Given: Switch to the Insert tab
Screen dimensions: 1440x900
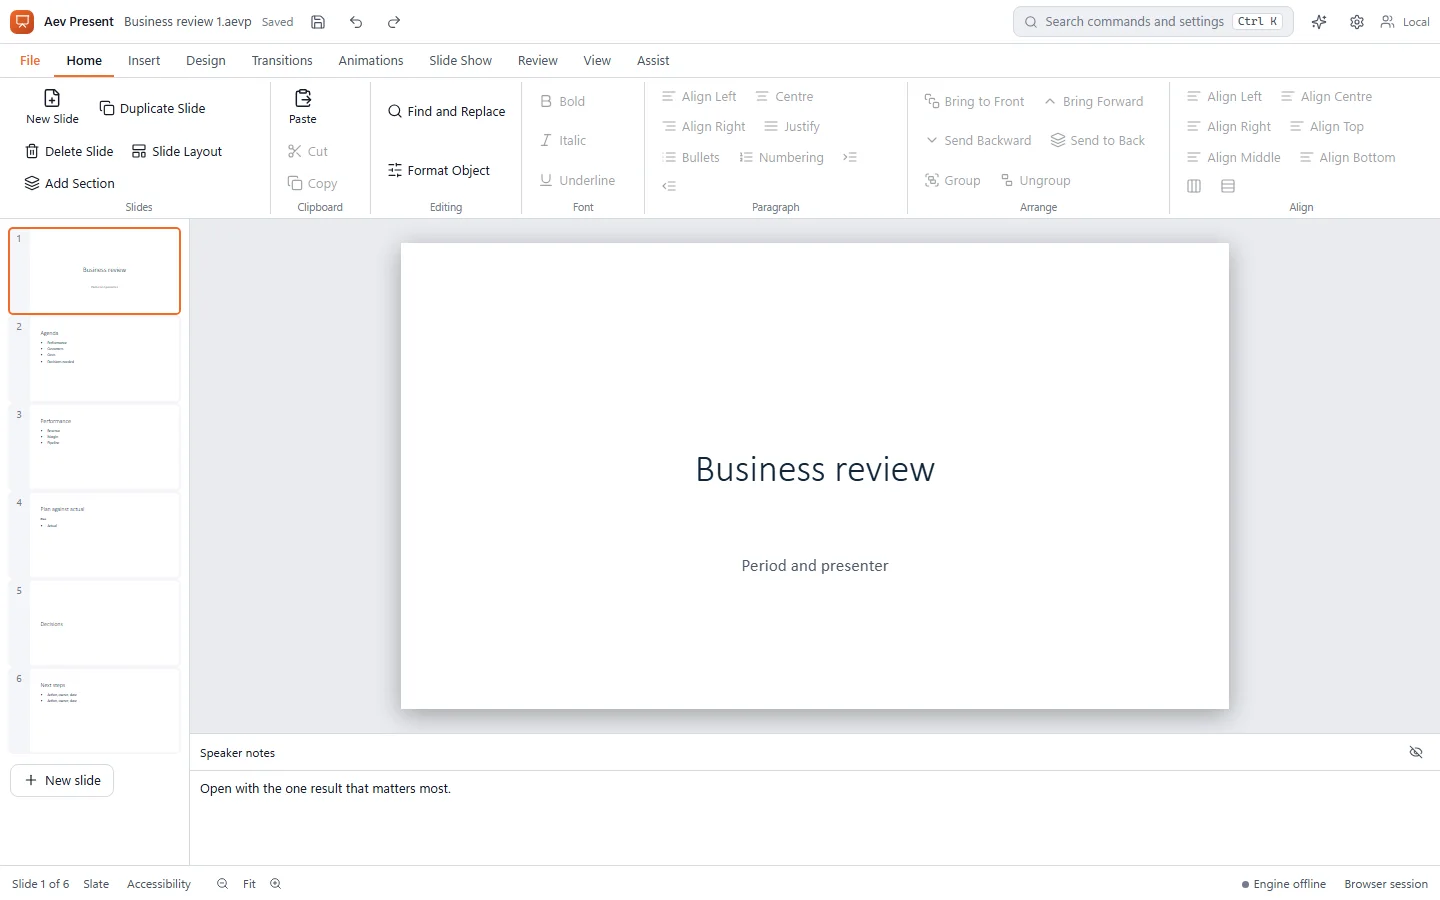Looking at the screenshot, I should click(144, 60).
